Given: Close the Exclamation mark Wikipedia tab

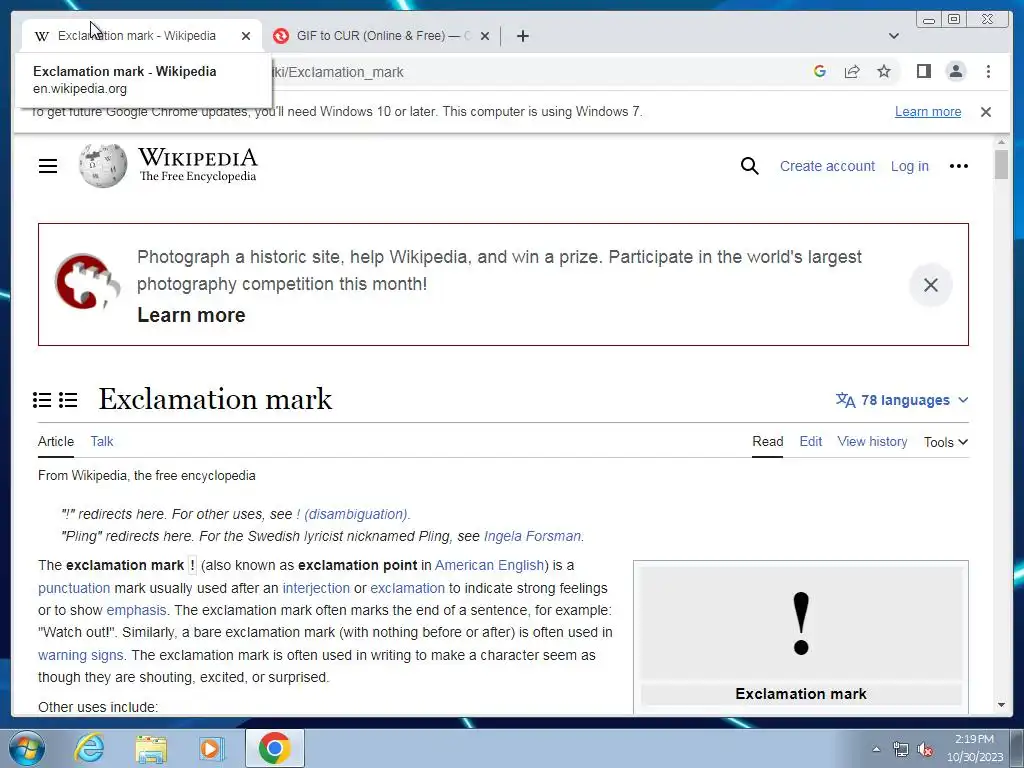Looking at the screenshot, I should point(246,36).
